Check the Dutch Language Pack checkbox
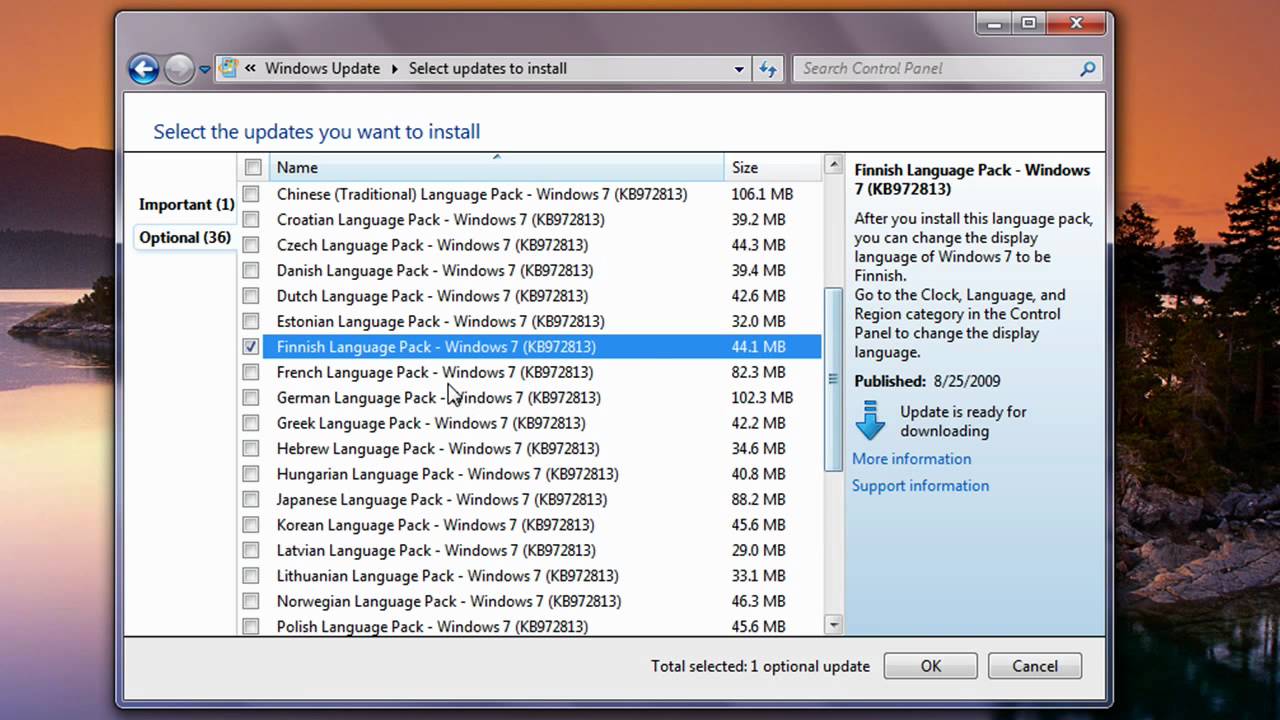The height and width of the screenshot is (720, 1280). pos(251,296)
